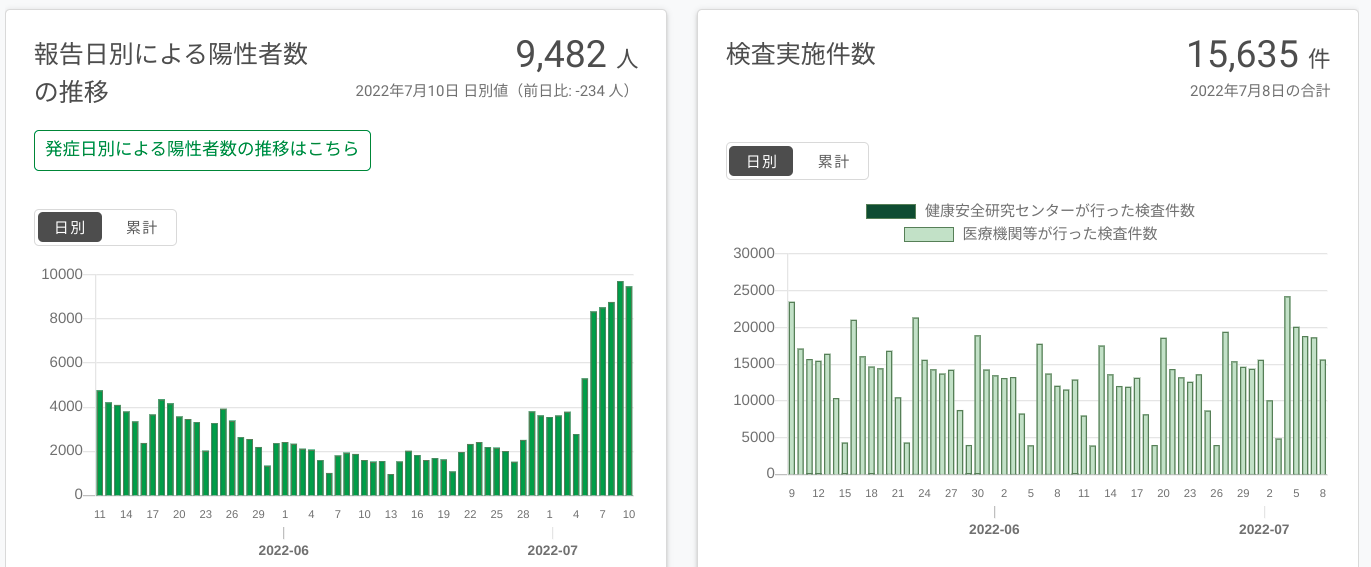Switch 検査実施件数 chart to 累計

point(833,161)
